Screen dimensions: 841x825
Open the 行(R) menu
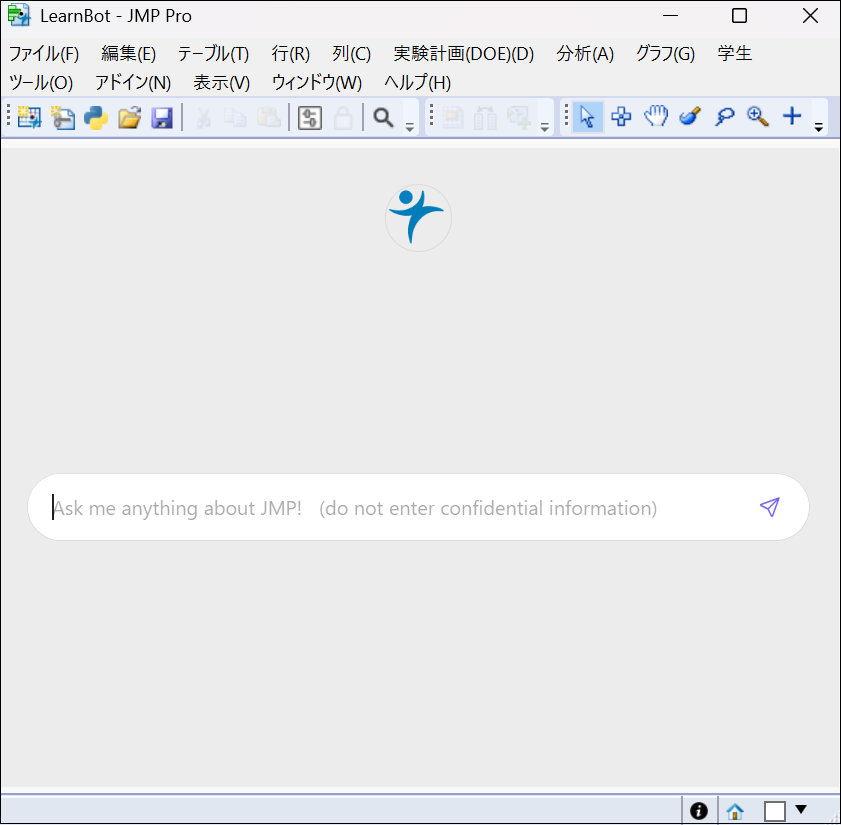[x=291, y=54]
